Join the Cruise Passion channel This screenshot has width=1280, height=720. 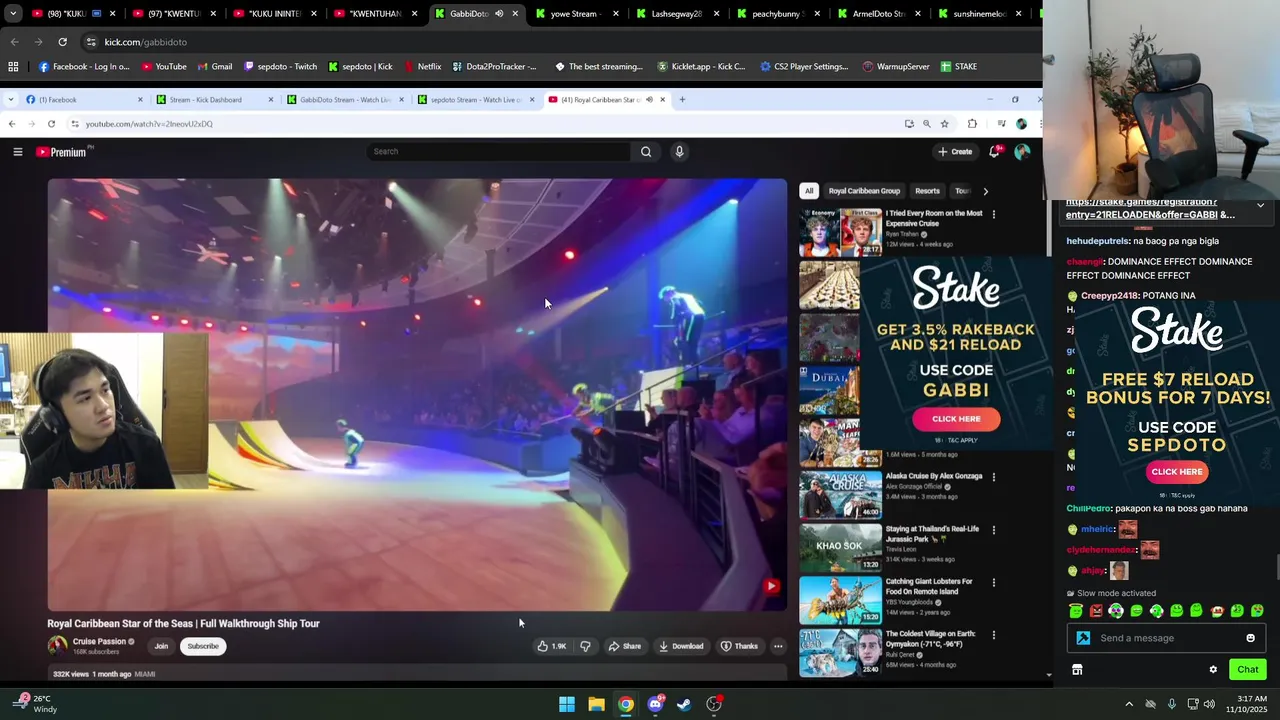point(161,646)
